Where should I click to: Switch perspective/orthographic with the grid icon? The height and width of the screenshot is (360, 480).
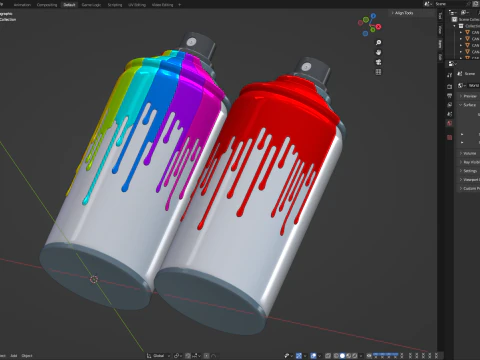point(378,72)
